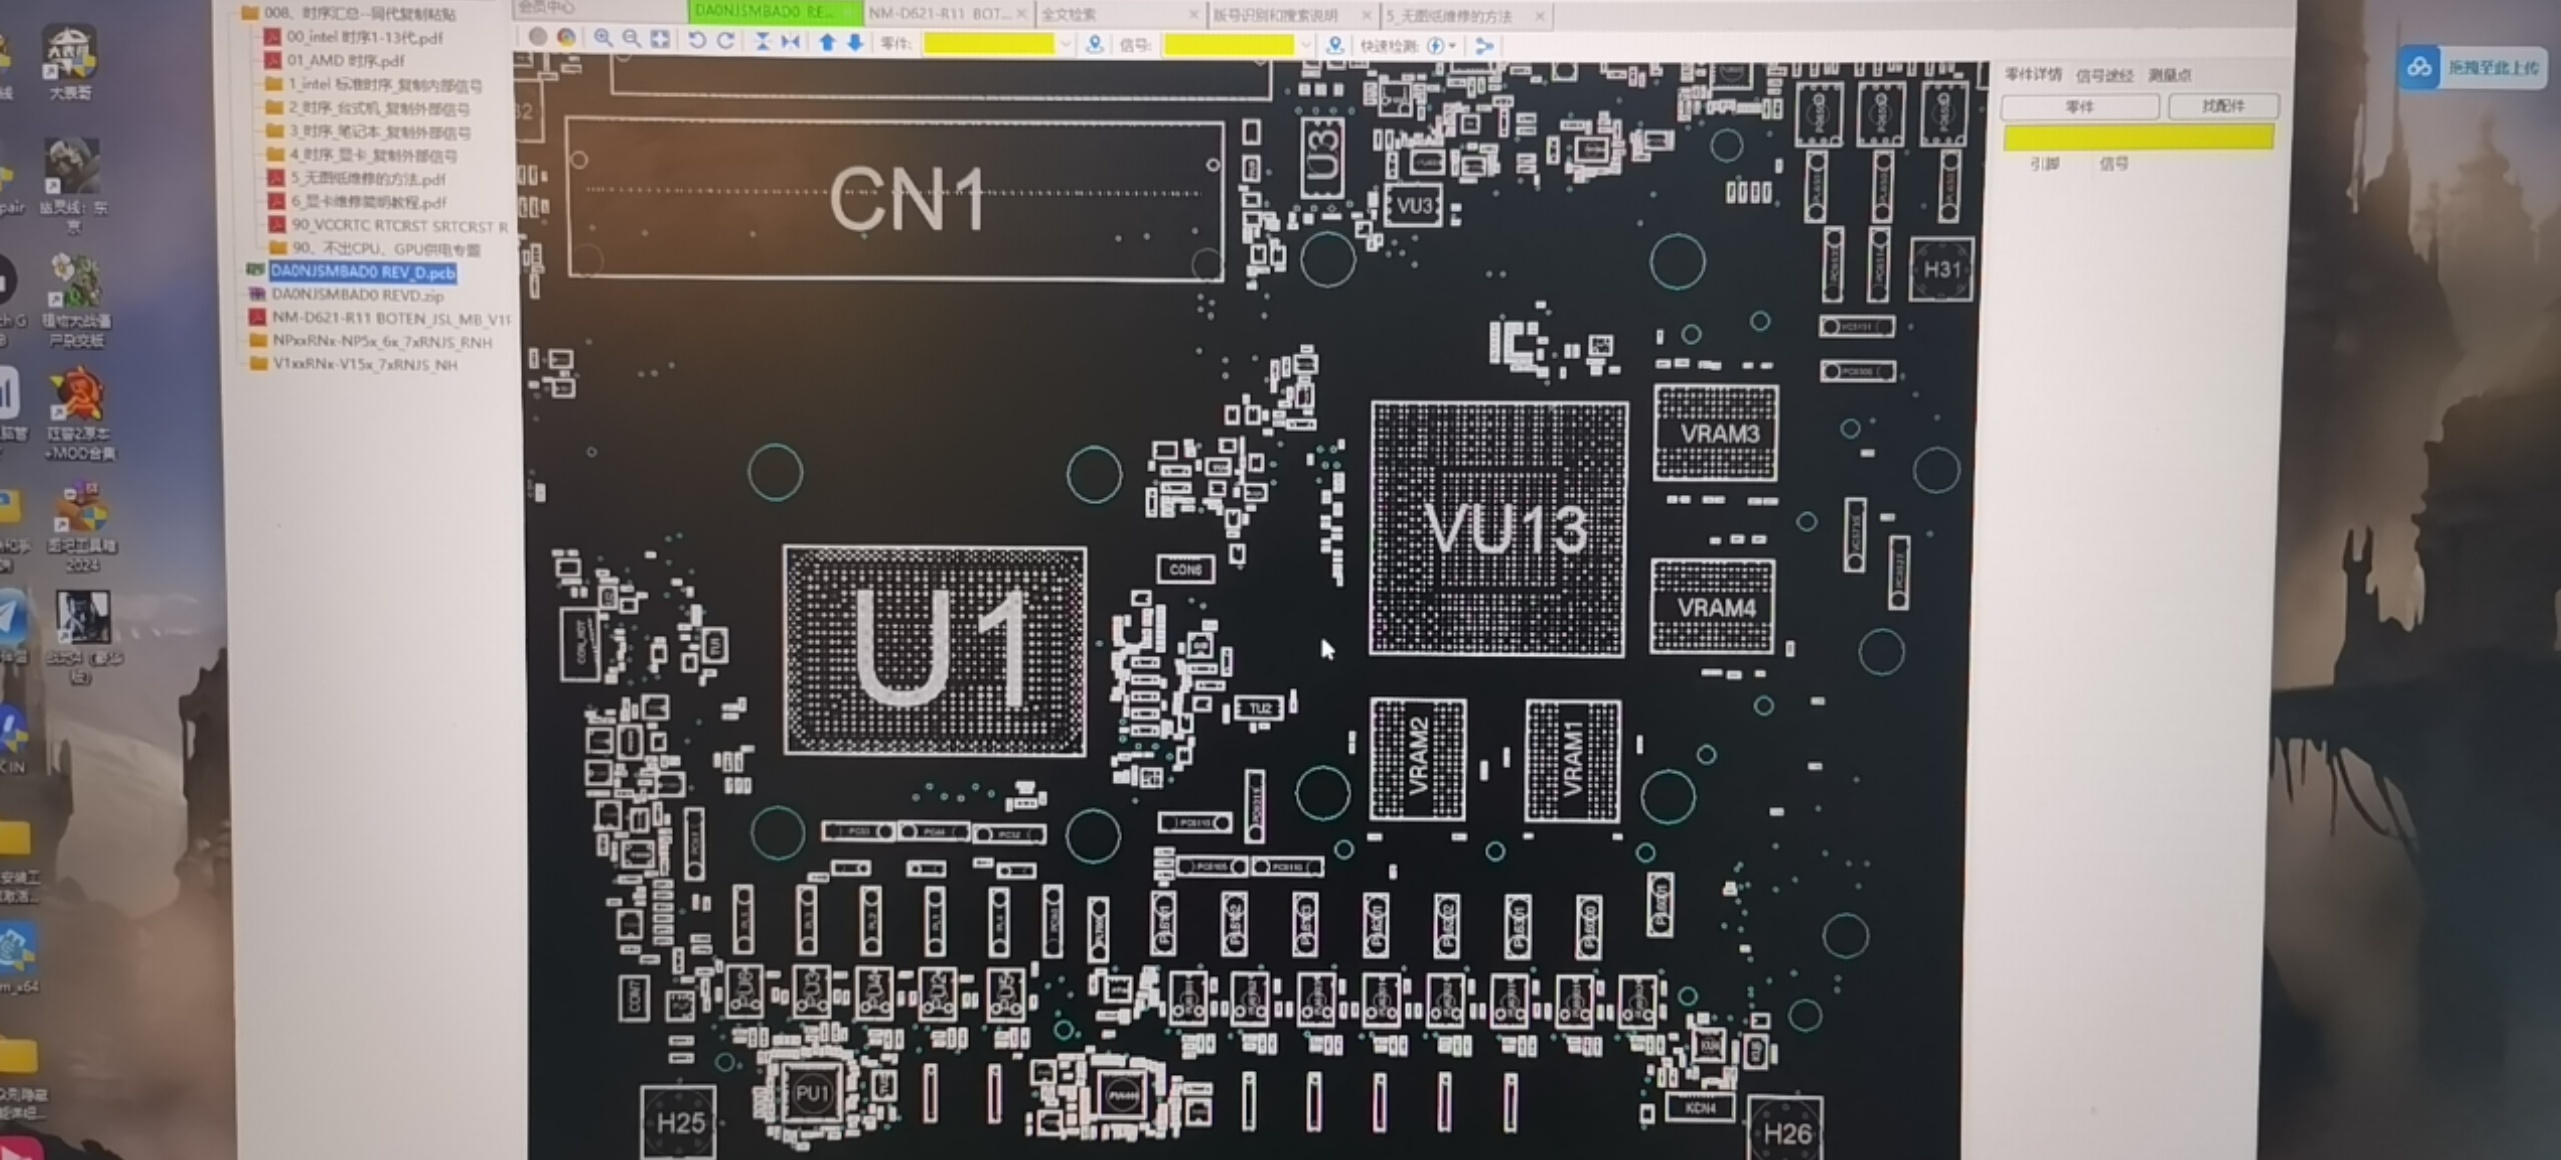Select DA0NJSMBAD0 REV_D.pcb in file tree

coord(362,272)
